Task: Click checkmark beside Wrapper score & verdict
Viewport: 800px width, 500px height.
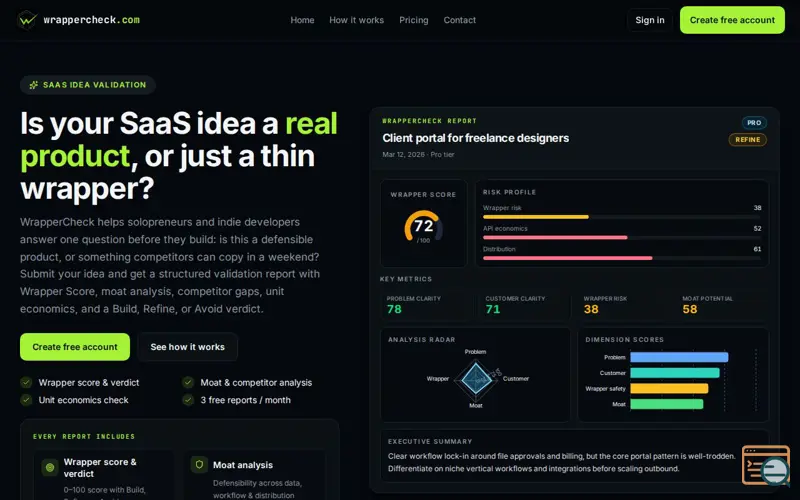Action: (x=26, y=382)
